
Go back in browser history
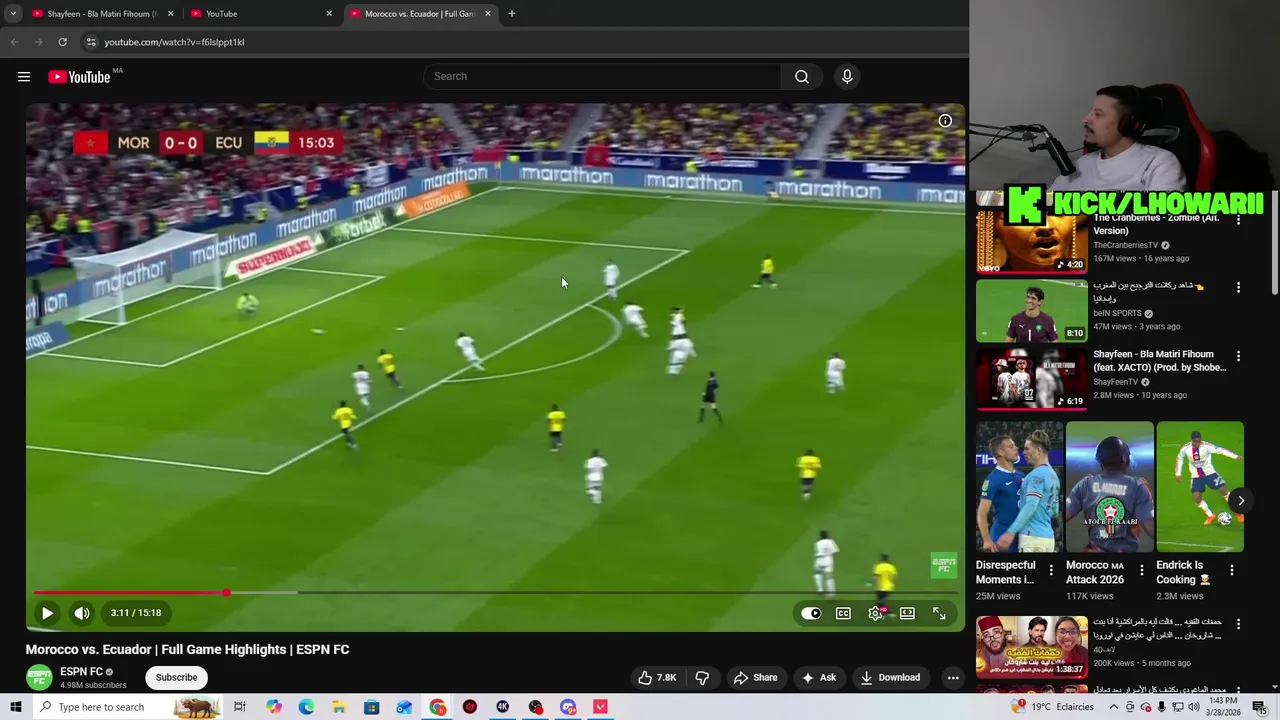[14, 42]
